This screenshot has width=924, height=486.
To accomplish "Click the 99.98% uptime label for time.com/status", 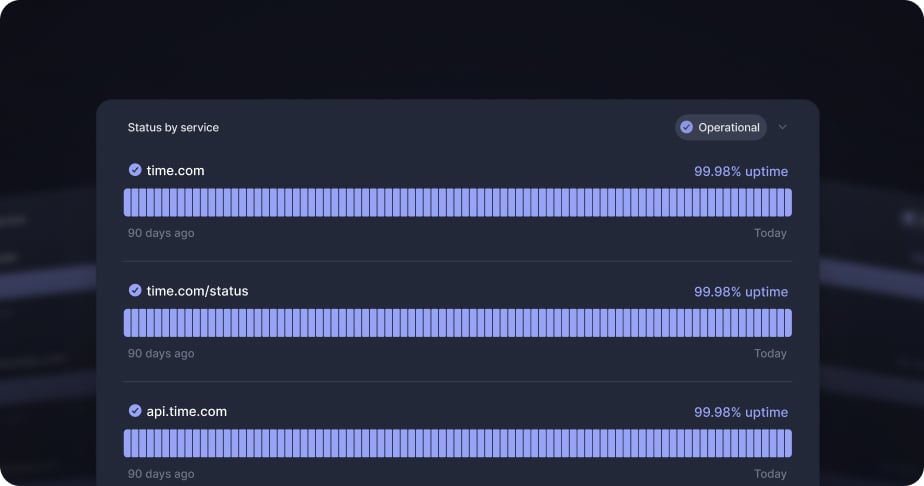I will 741,292.
